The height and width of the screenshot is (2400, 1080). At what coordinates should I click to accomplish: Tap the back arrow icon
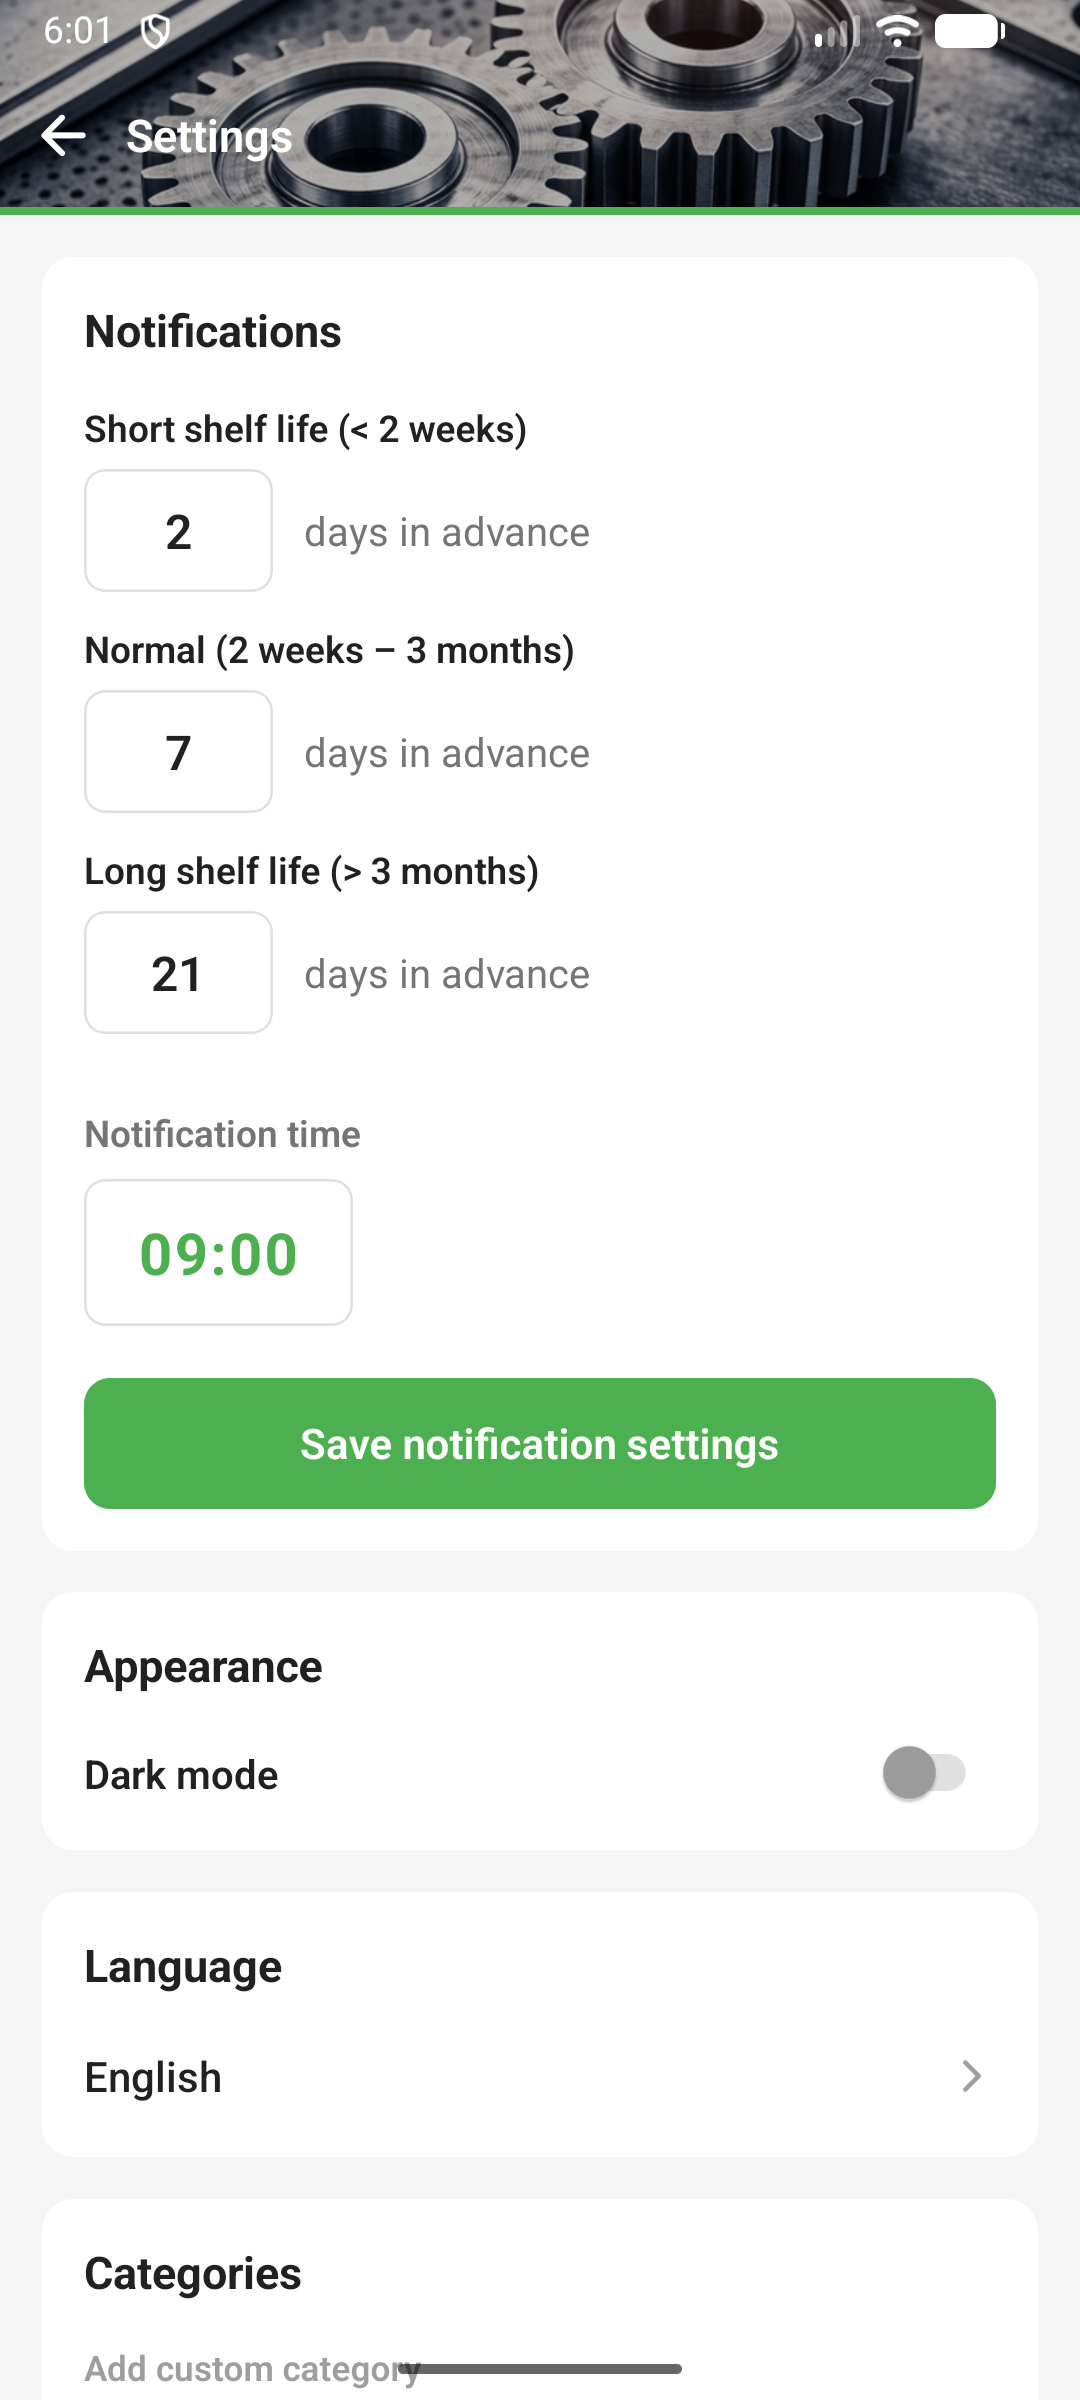(x=64, y=136)
